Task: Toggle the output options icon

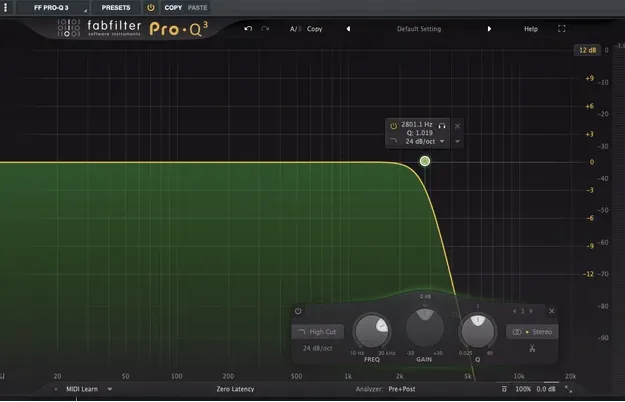Action: tap(504, 389)
